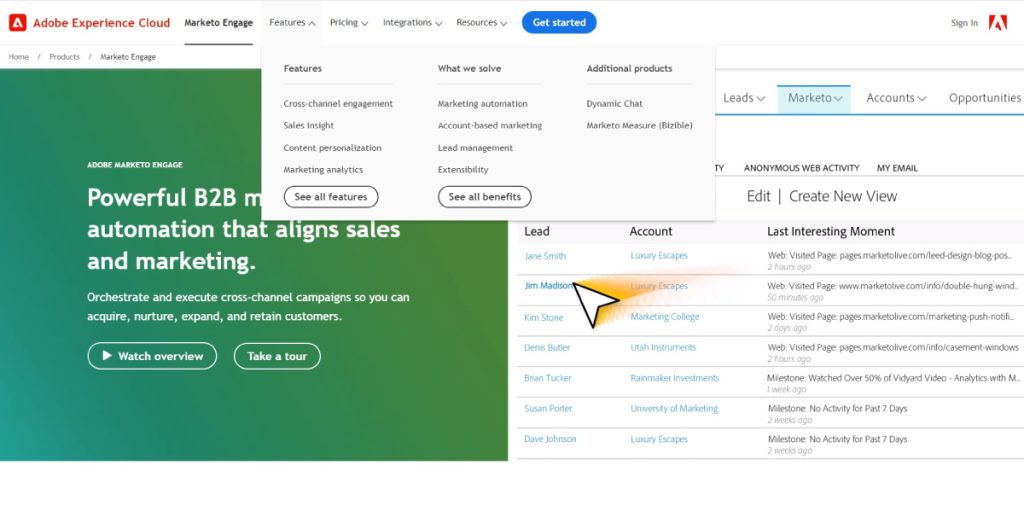
Task: Open lead Denis Butler
Action: pyautogui.click(x=547, y=347)
